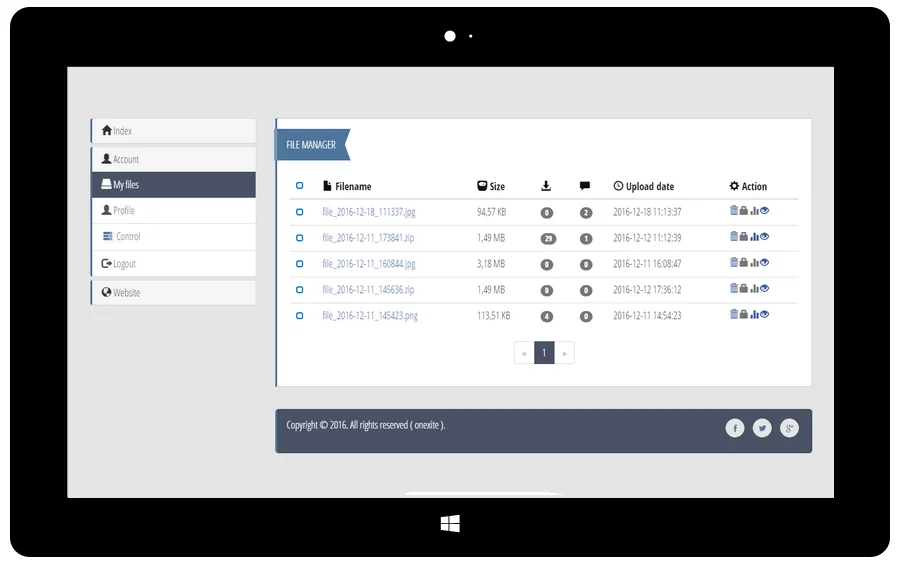The width and height of the screenshot is (903, 568).
Task: Go to next page with the » arrow
Action: click(x=565, y=353)
